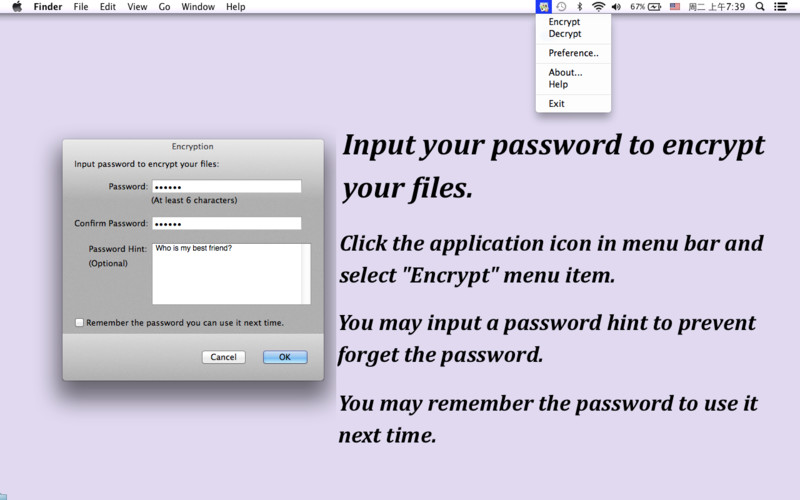This screenshot has height=500, width=800.
Task: Focus the Confirm Password field
Action: click(x=226, y=223)
